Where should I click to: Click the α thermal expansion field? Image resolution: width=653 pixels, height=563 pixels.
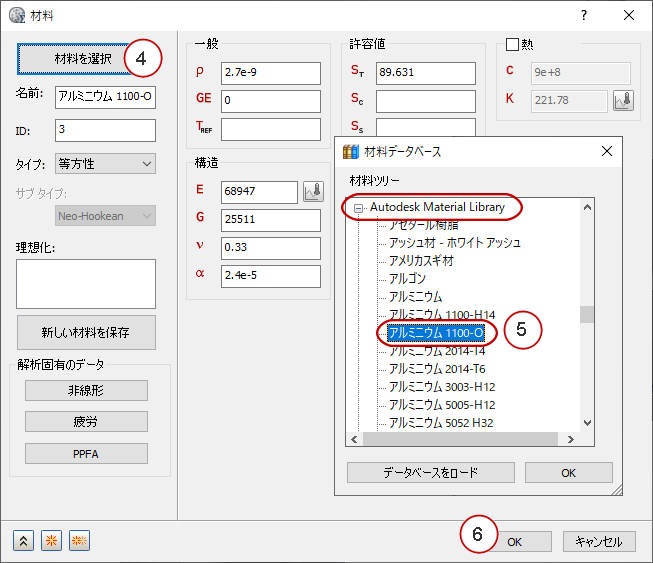[x=271, y=276]
